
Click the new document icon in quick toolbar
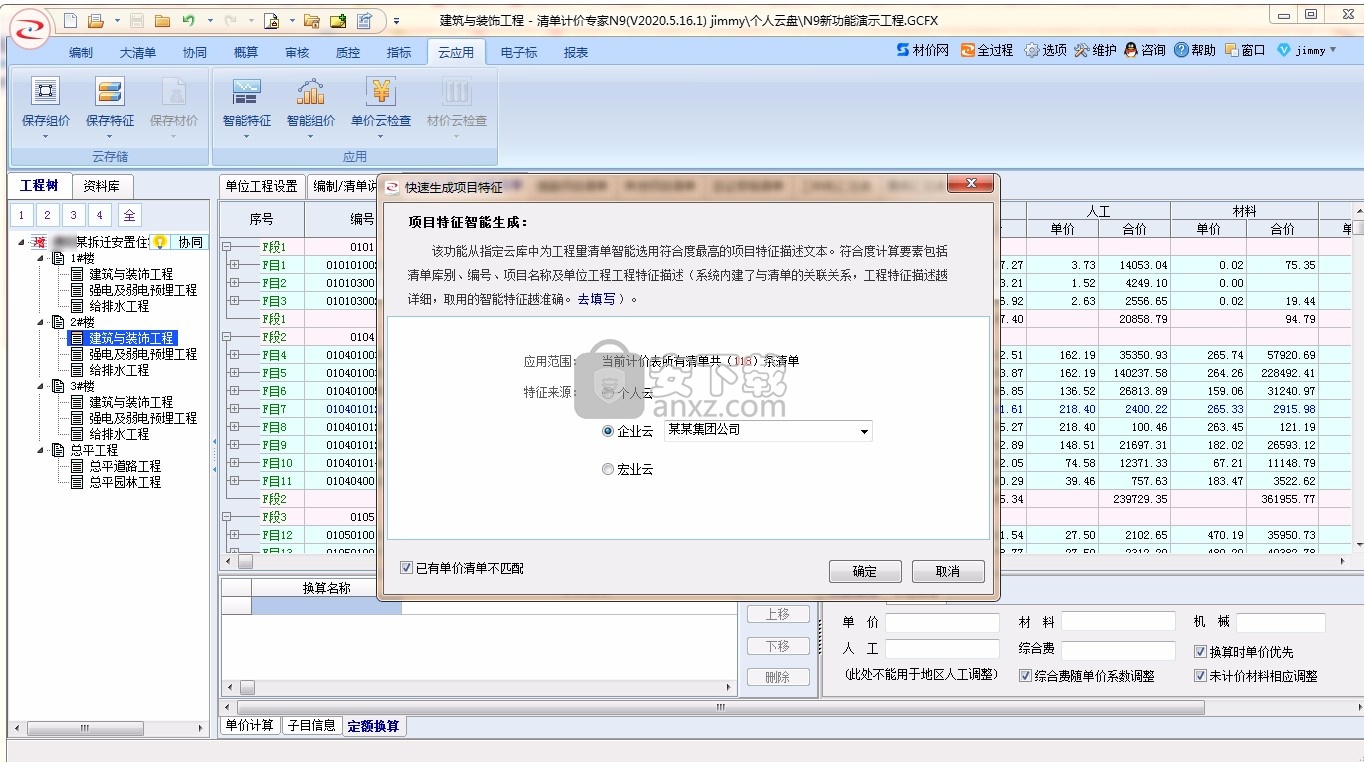point(69,20)
